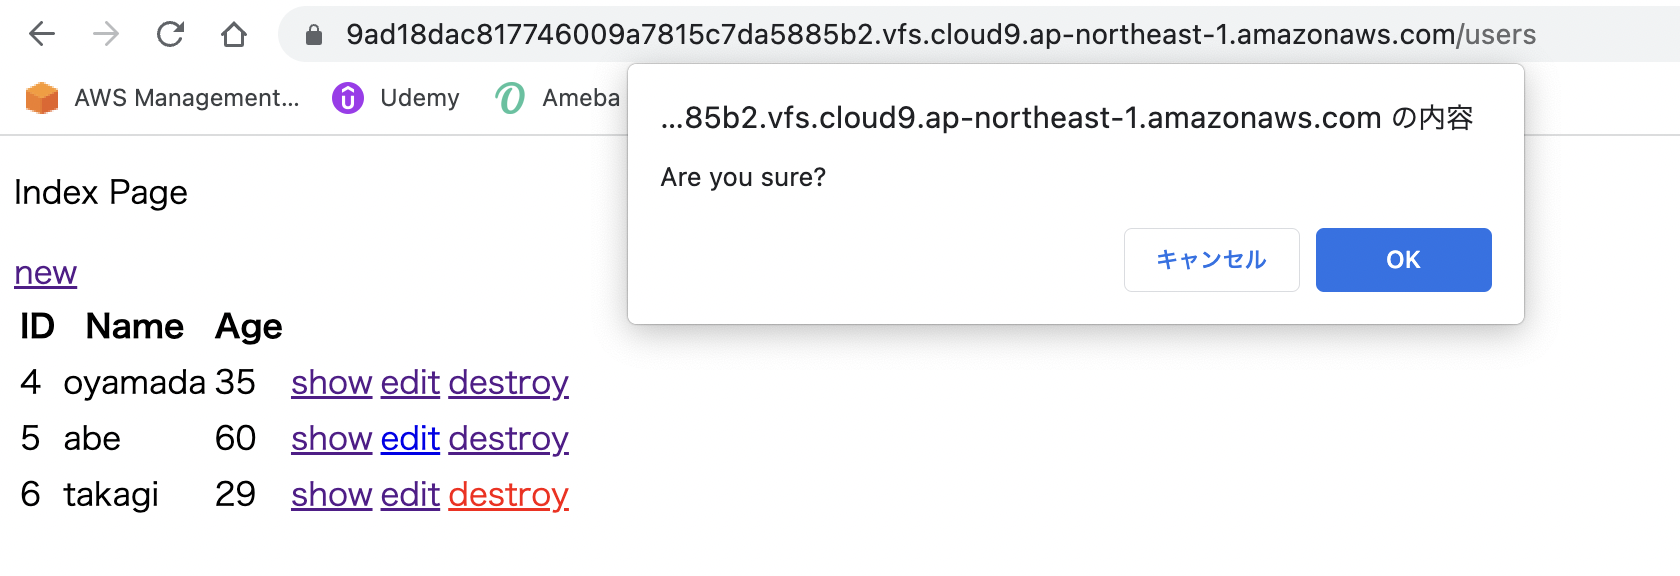Open the Ameba bookmark

(x=558, y=98)
